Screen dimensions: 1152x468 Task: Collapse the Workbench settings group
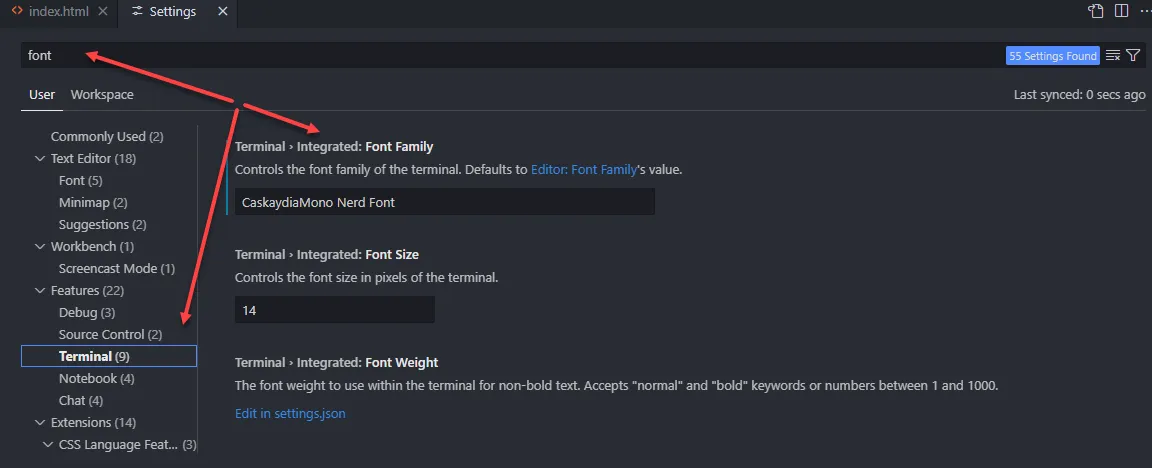(x=40, y=247)
